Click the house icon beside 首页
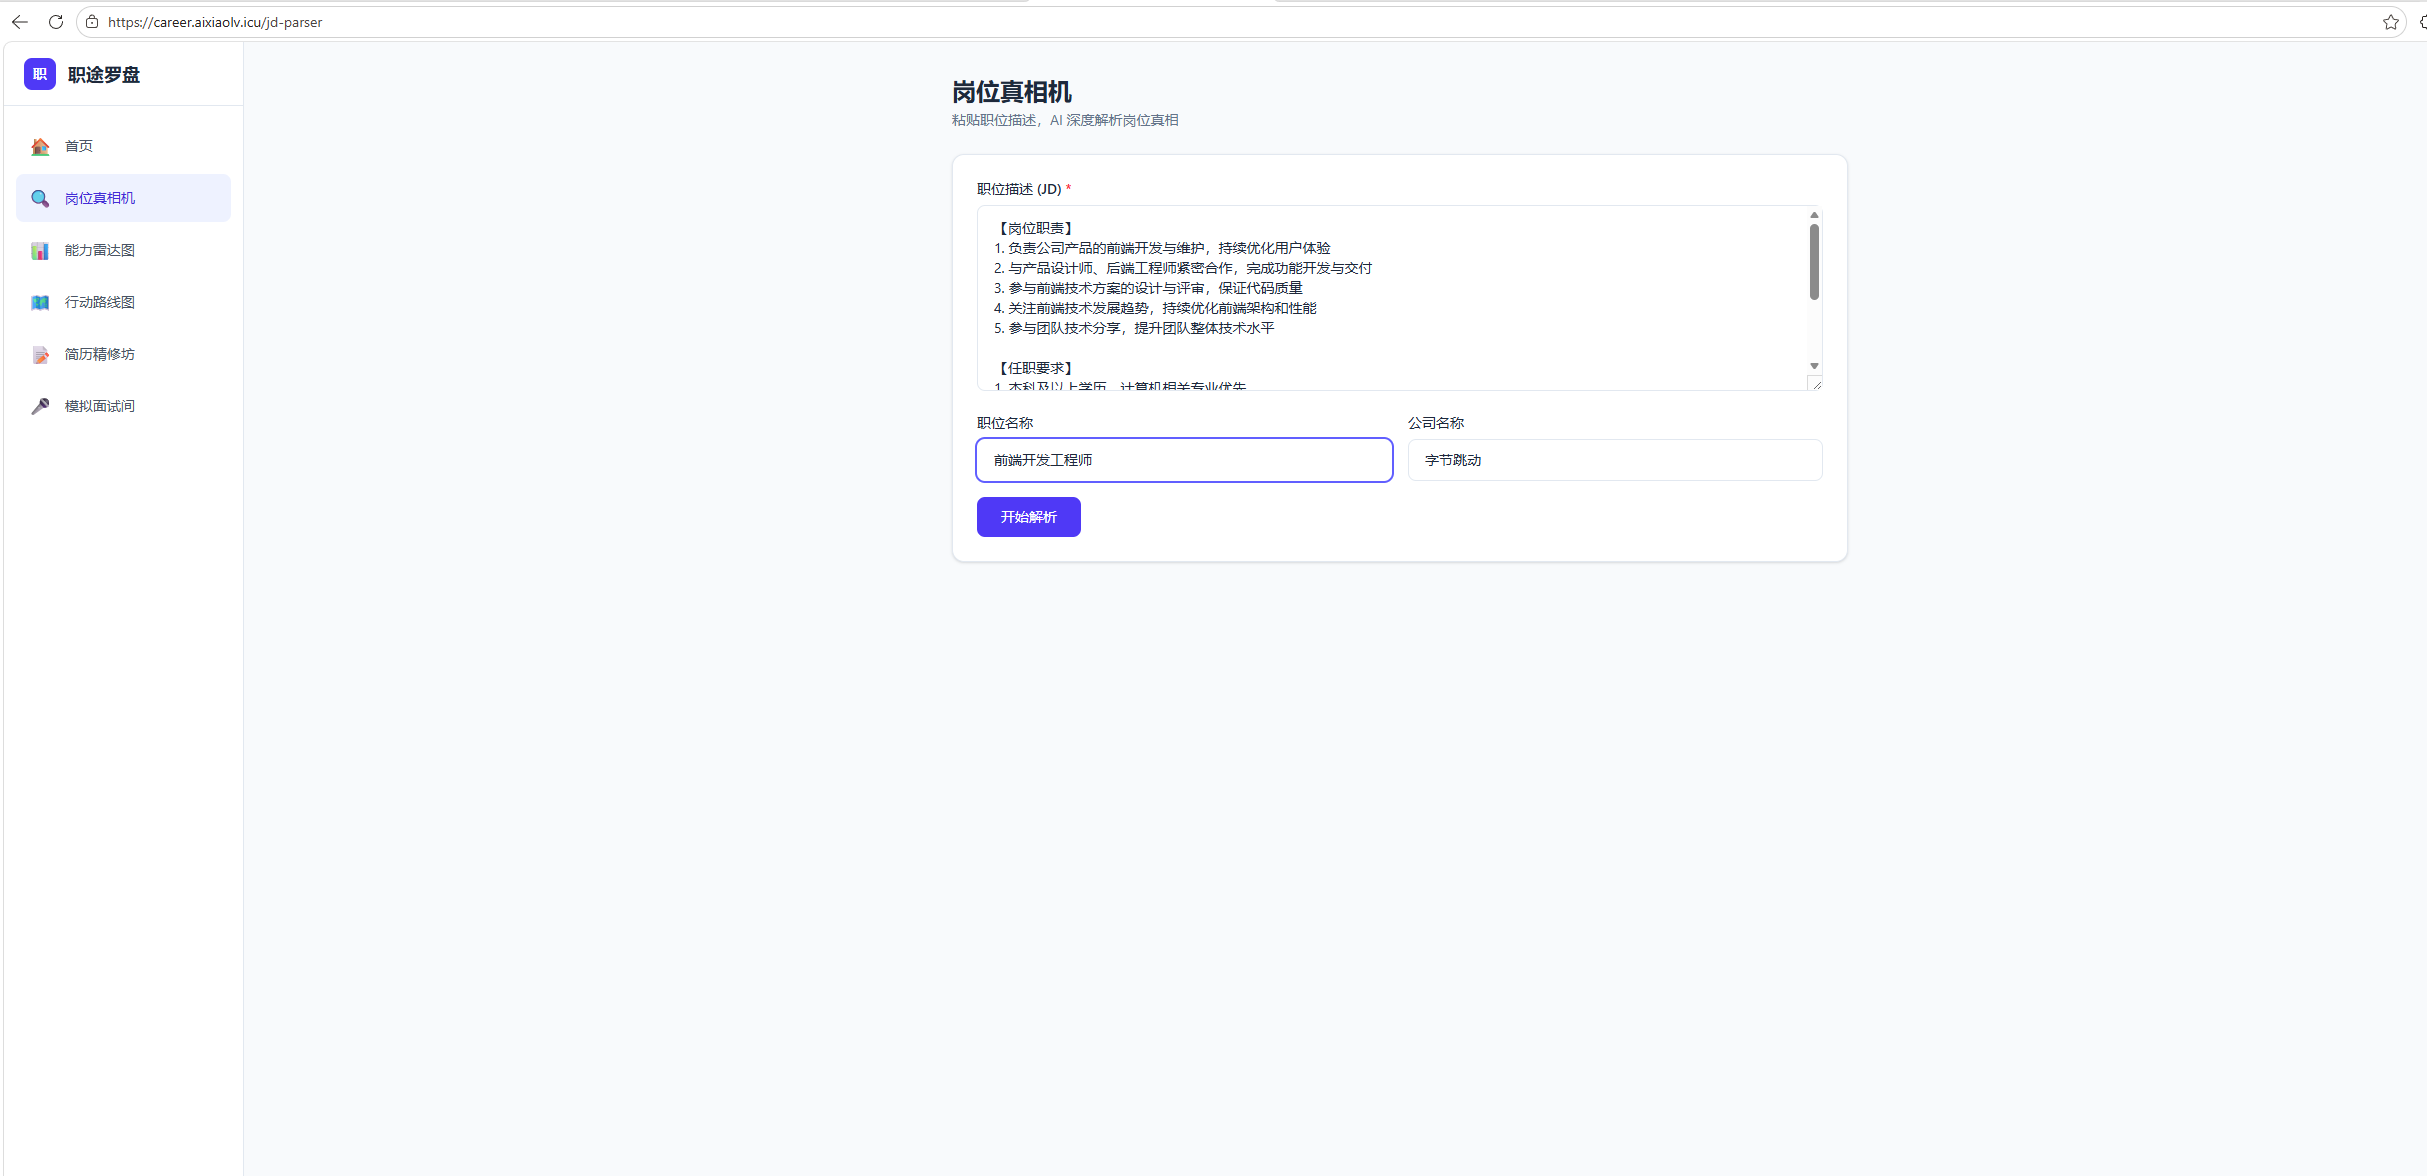The width and height of the screenshot is (2427, 1176). [40, 147]
